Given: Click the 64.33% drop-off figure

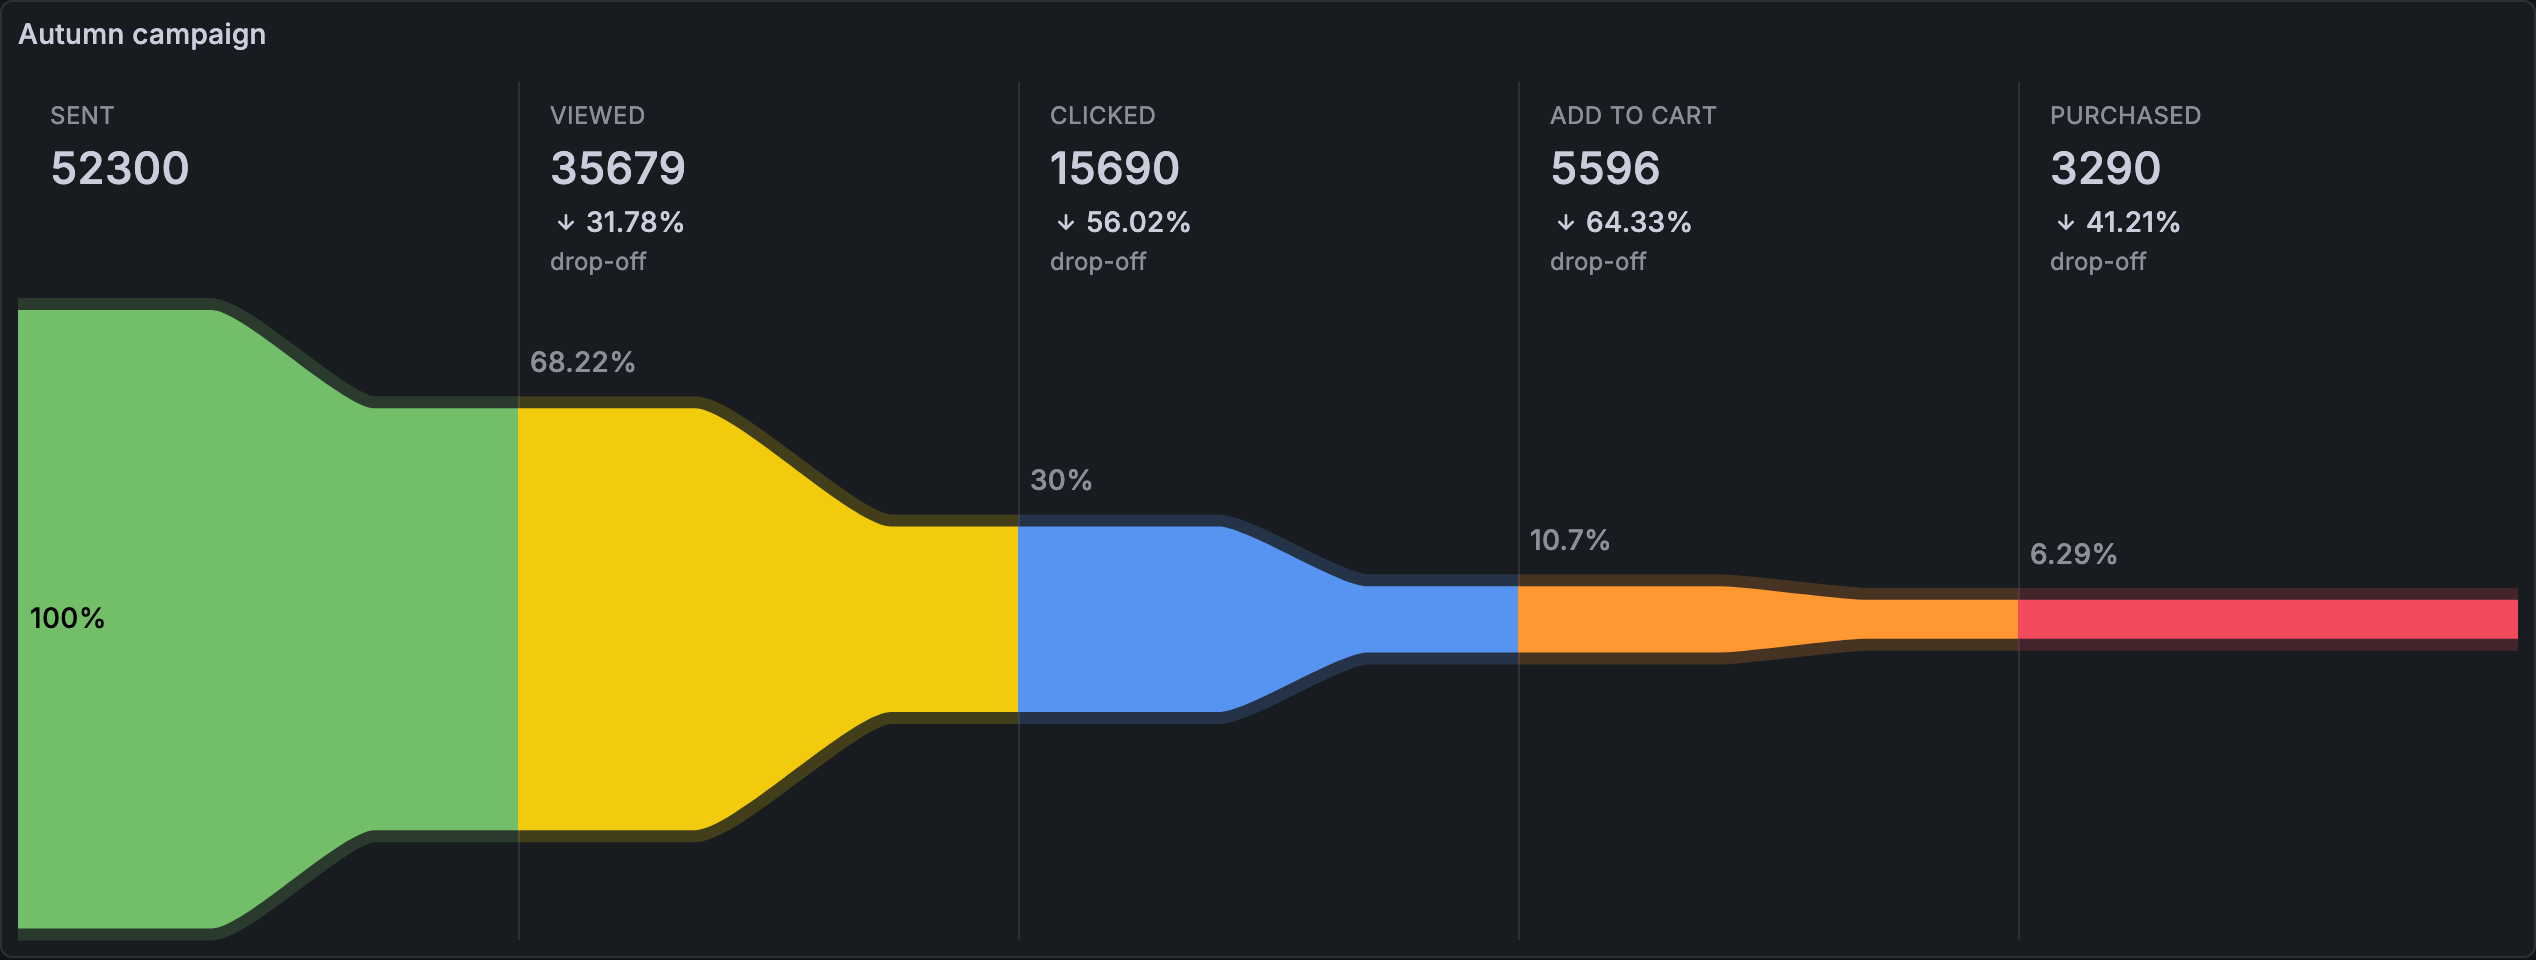Looking at the screenshot, I should point(1638,222).
